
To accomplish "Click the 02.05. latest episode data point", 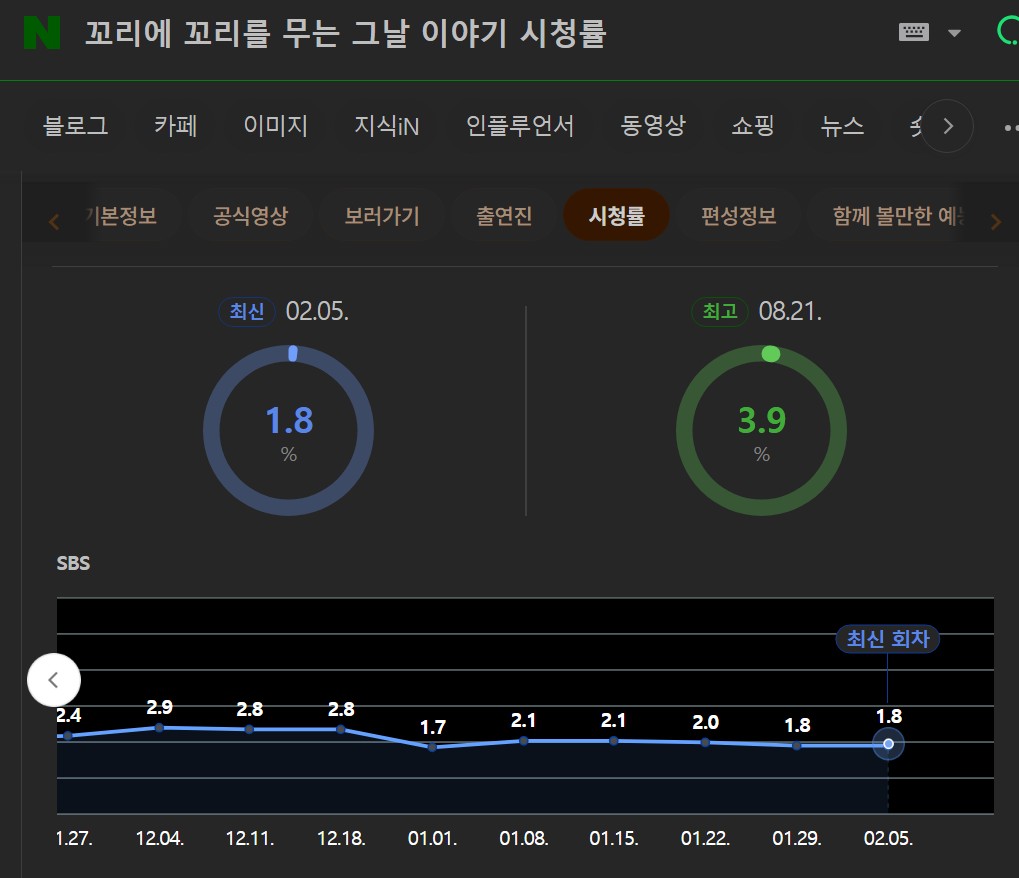I will coord(888,744).
